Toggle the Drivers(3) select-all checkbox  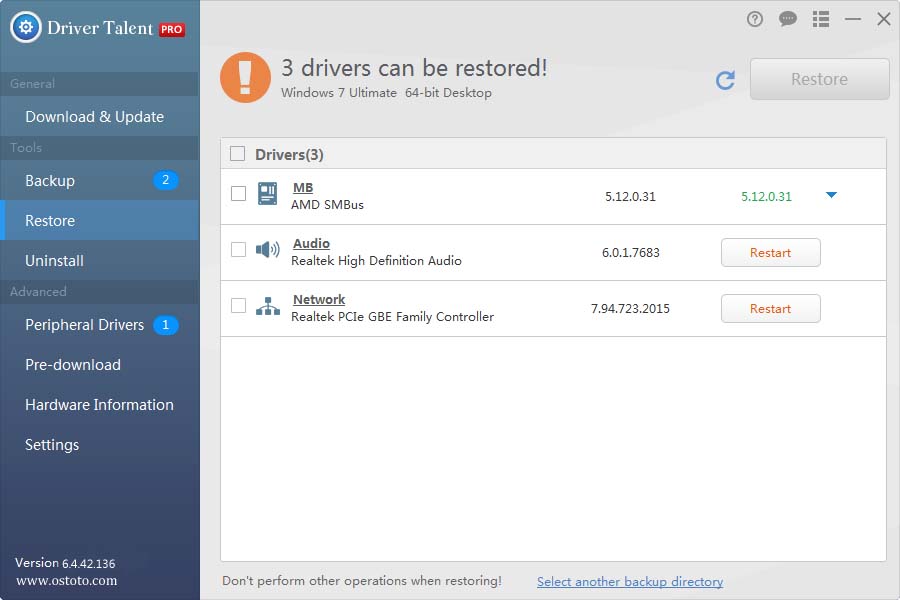[x=238, y=154]
